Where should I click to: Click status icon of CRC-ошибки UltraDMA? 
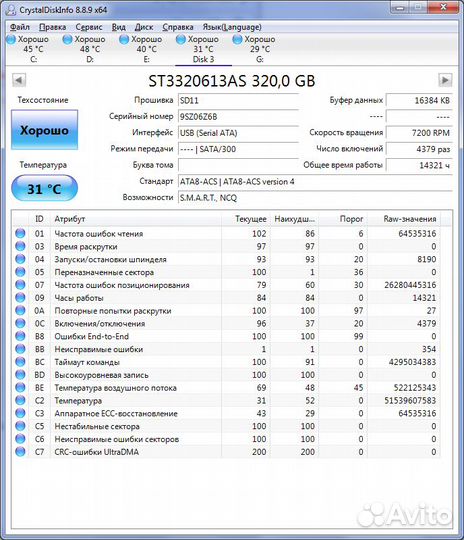pyautogui.click(x=20, y=451)
